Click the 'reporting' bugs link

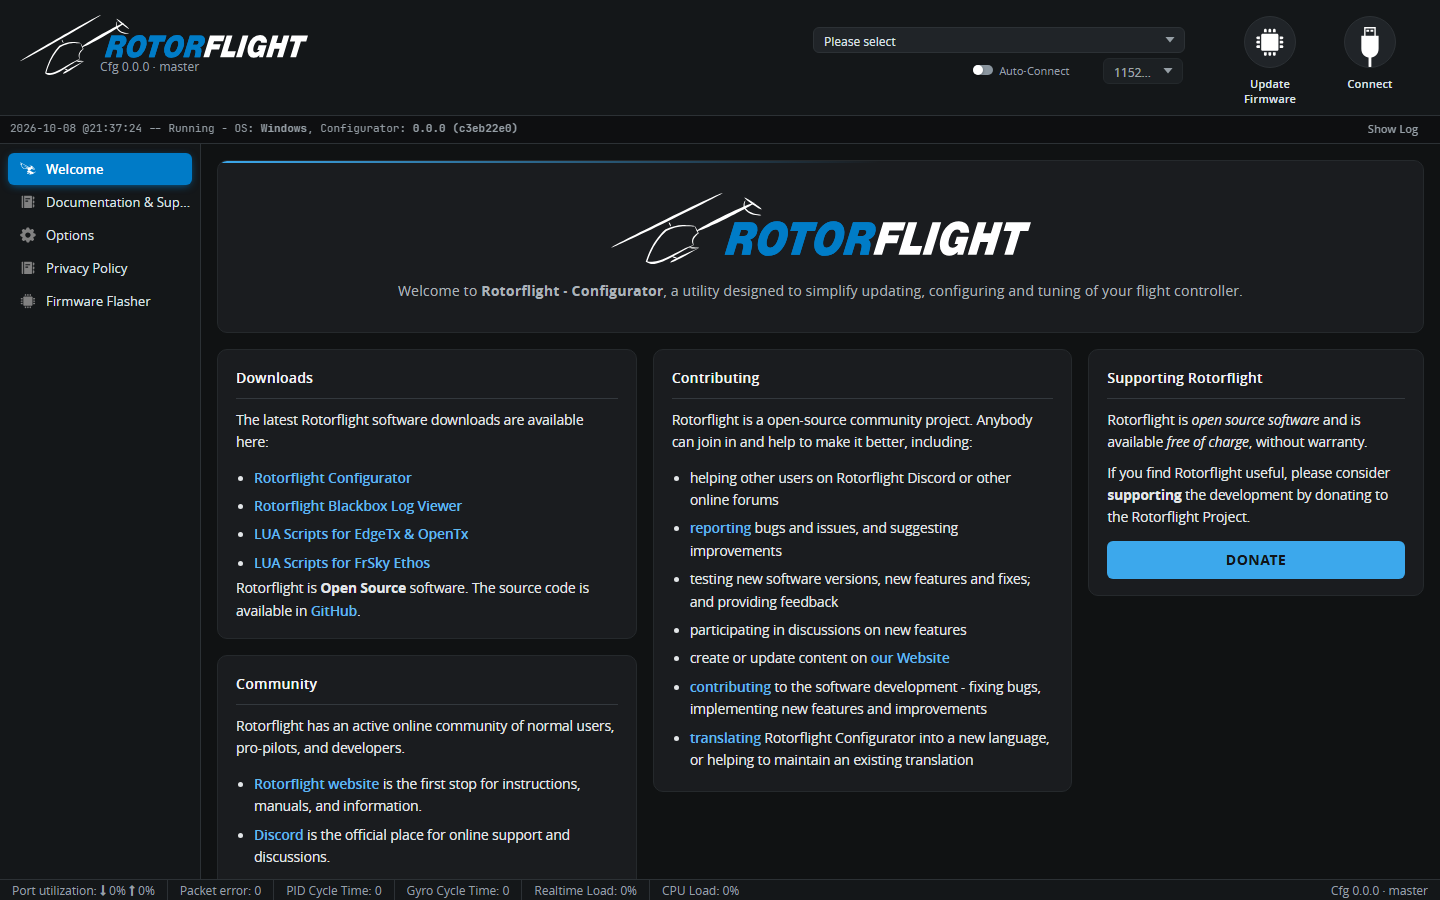(720, 528)
